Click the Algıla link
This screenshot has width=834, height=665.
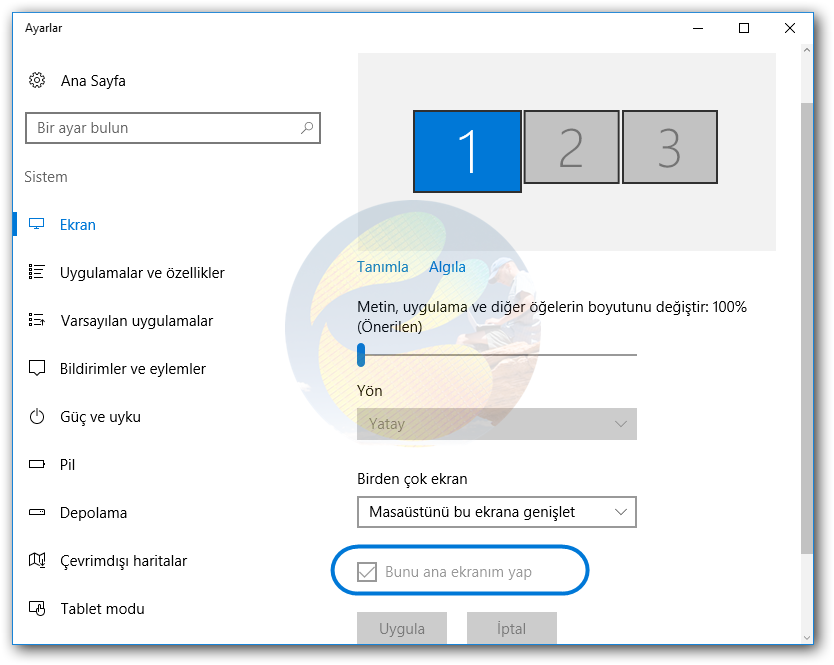[x=447, y=267]
